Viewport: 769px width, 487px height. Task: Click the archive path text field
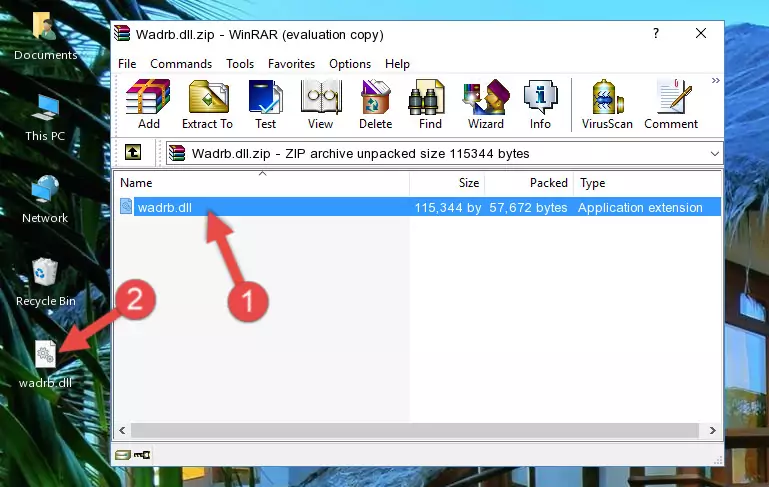tap(436, 154)
